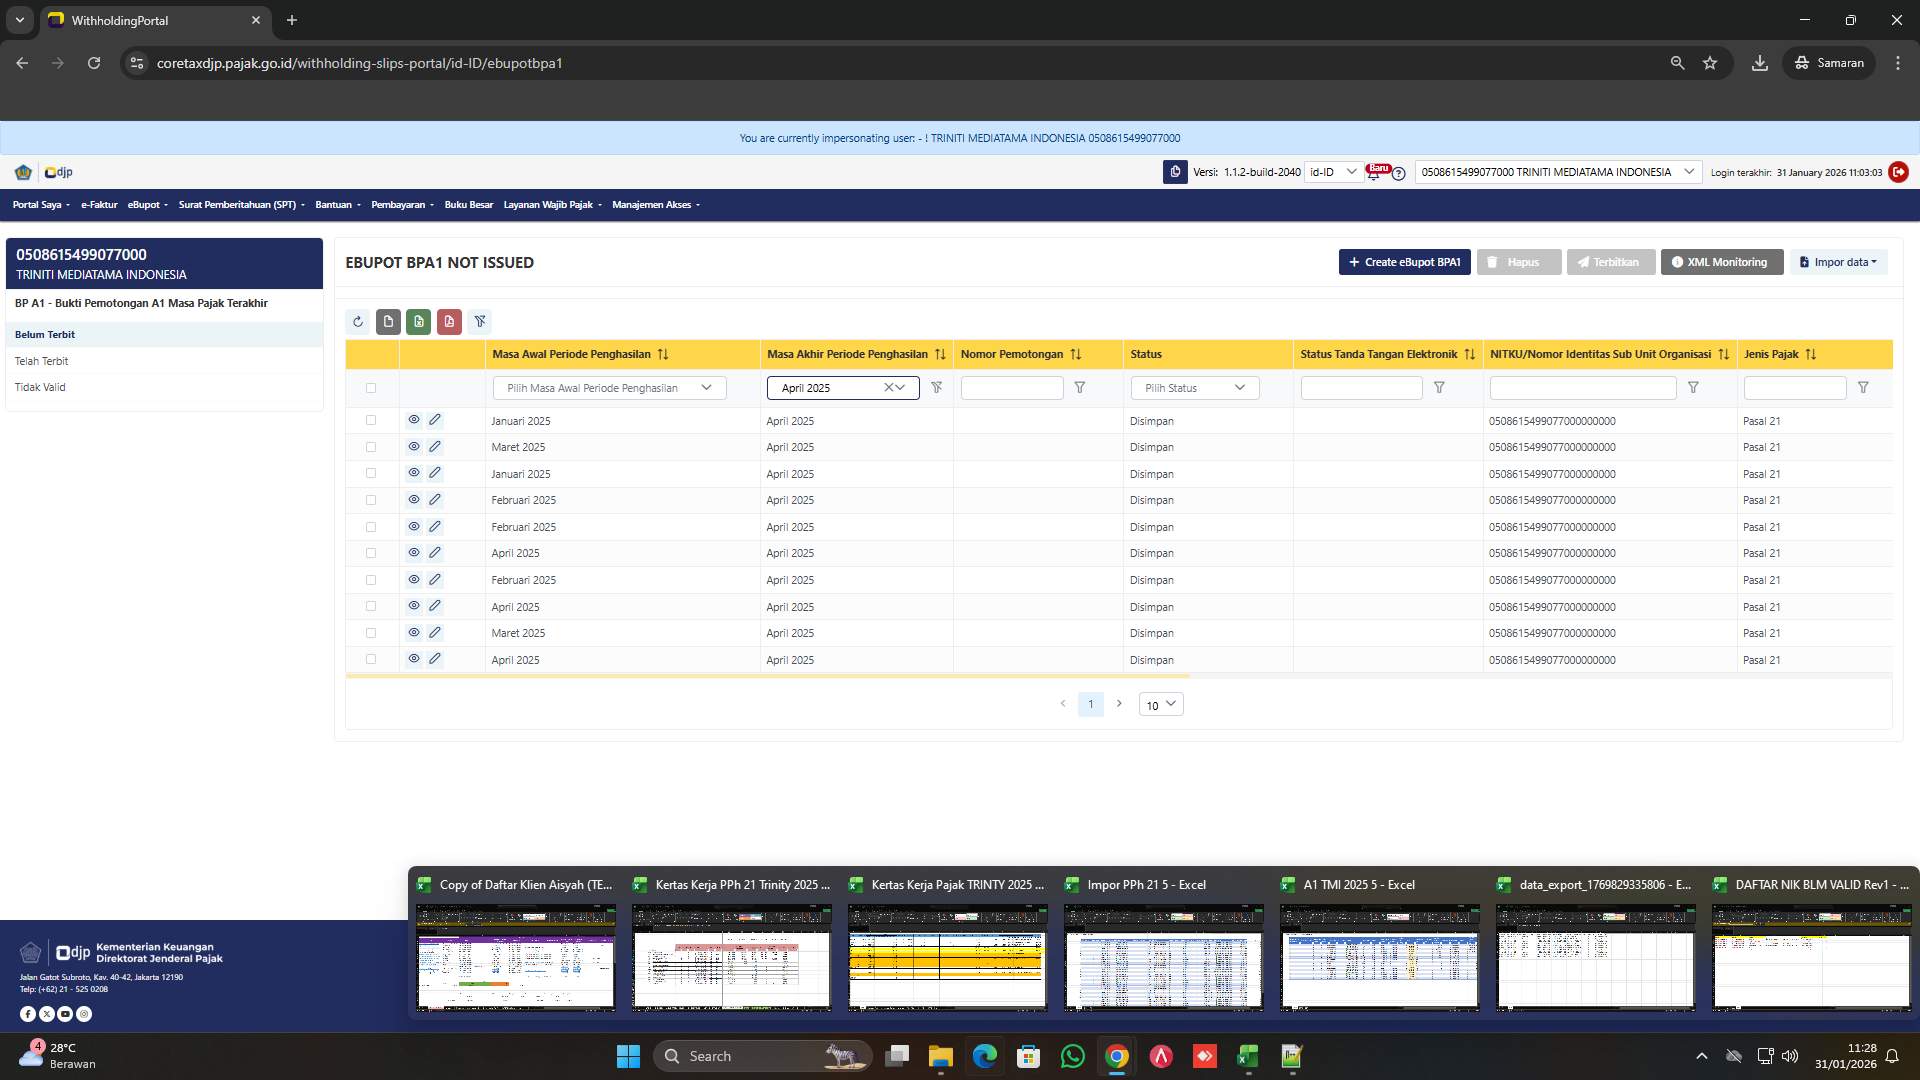The height and width of the screenshot is (1080, 1920).
Task: Export table data as CSV
Action: click(x=388, y=321)
